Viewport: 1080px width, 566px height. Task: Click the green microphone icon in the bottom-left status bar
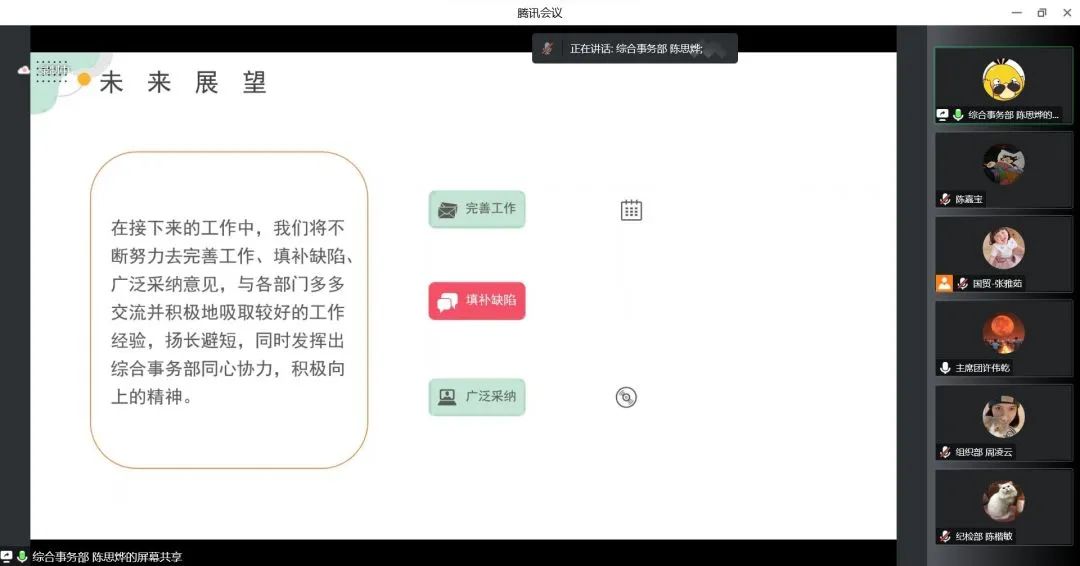(x=22, y=557)
